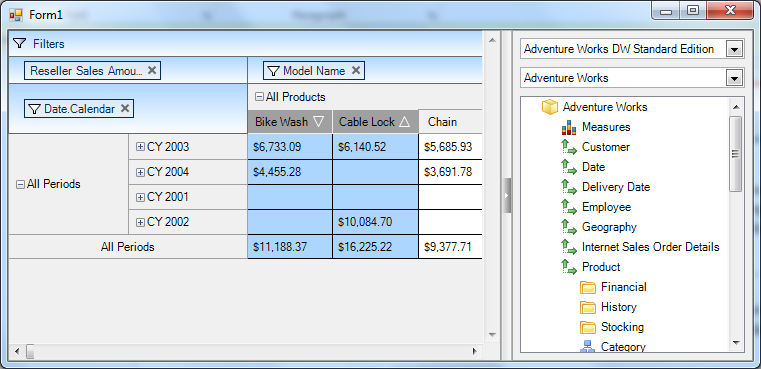Viewport: 761px width, 369px height.
Task: Select the Customer tree node
Action: (x=606, y=147)
